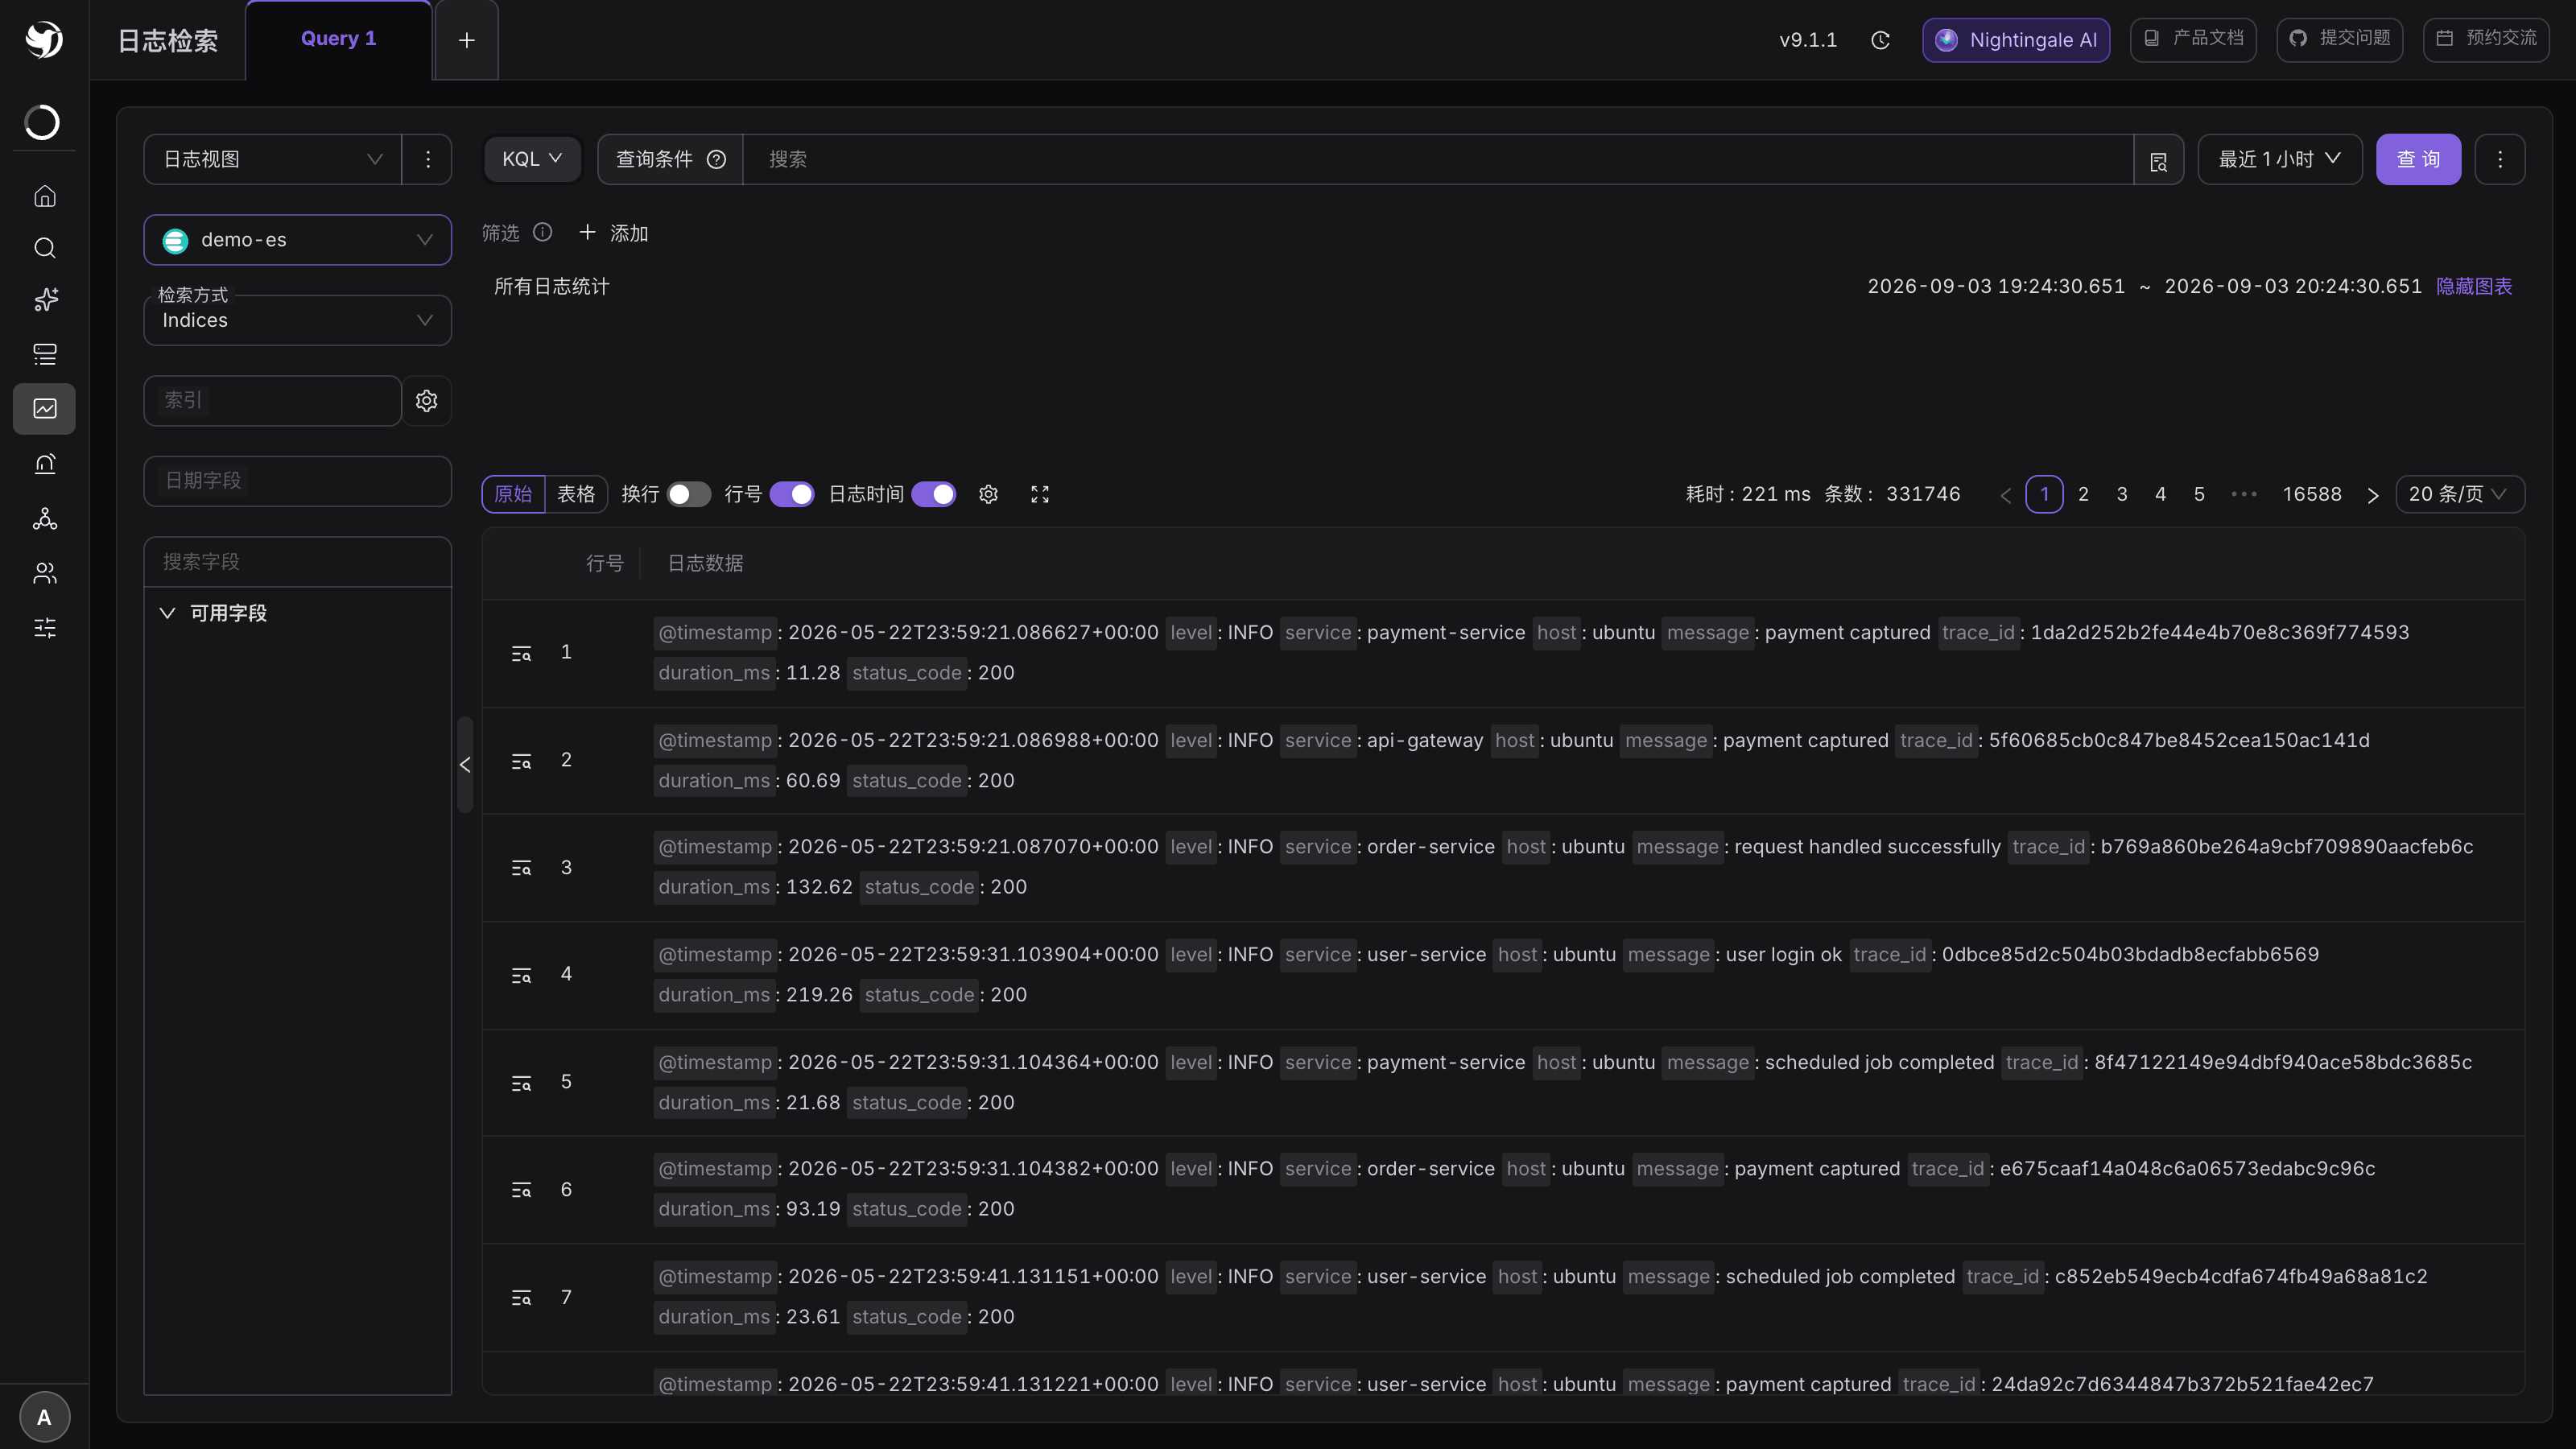This screenshot has height=1449, width=2576.
Task: Collapse the left fields panel handle
Action: (x=465, y=765)
